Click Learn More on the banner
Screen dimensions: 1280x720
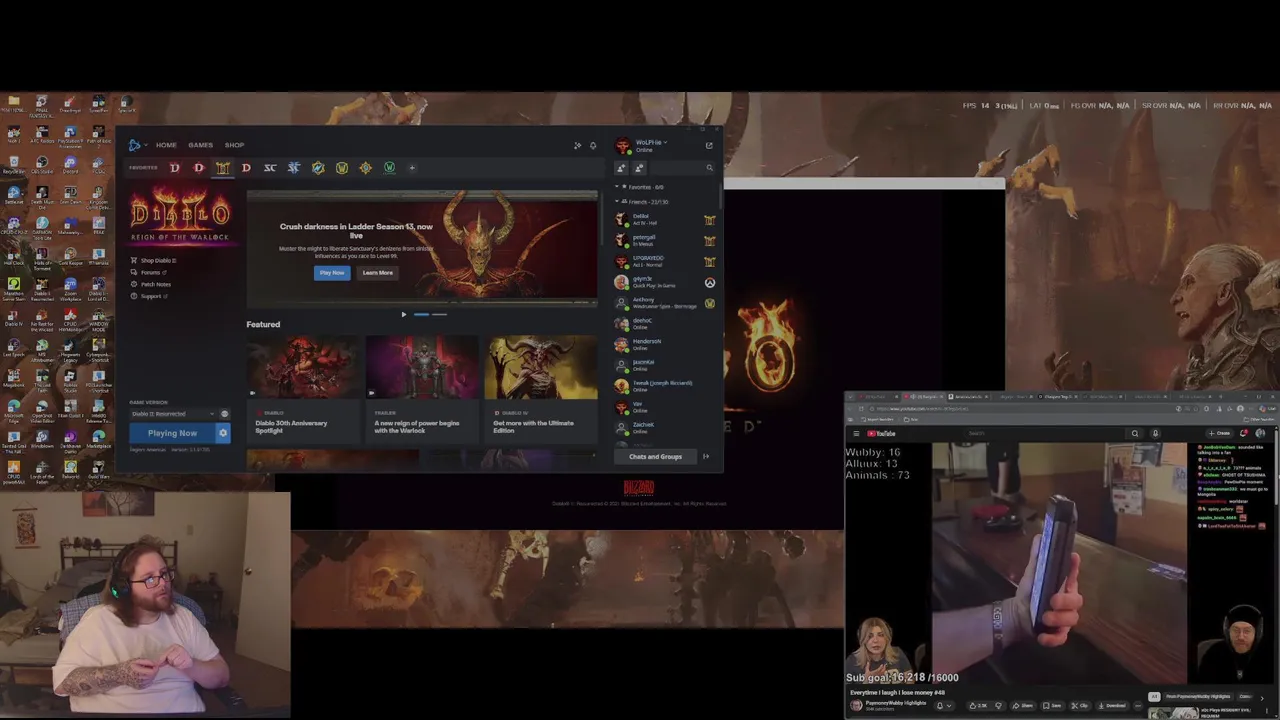pyautogui.click(x=378, y=273)
